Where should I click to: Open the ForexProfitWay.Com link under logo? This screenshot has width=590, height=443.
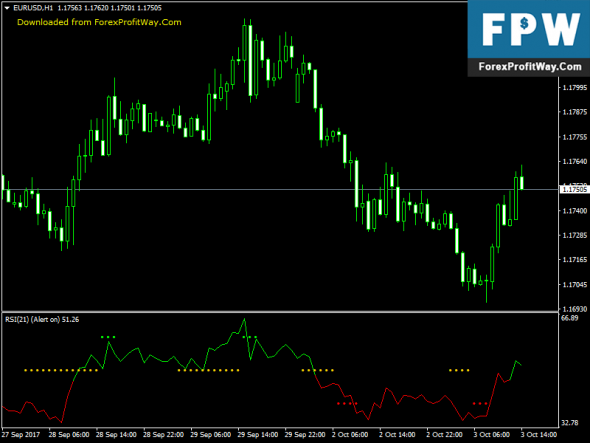[x=530, y=67]
